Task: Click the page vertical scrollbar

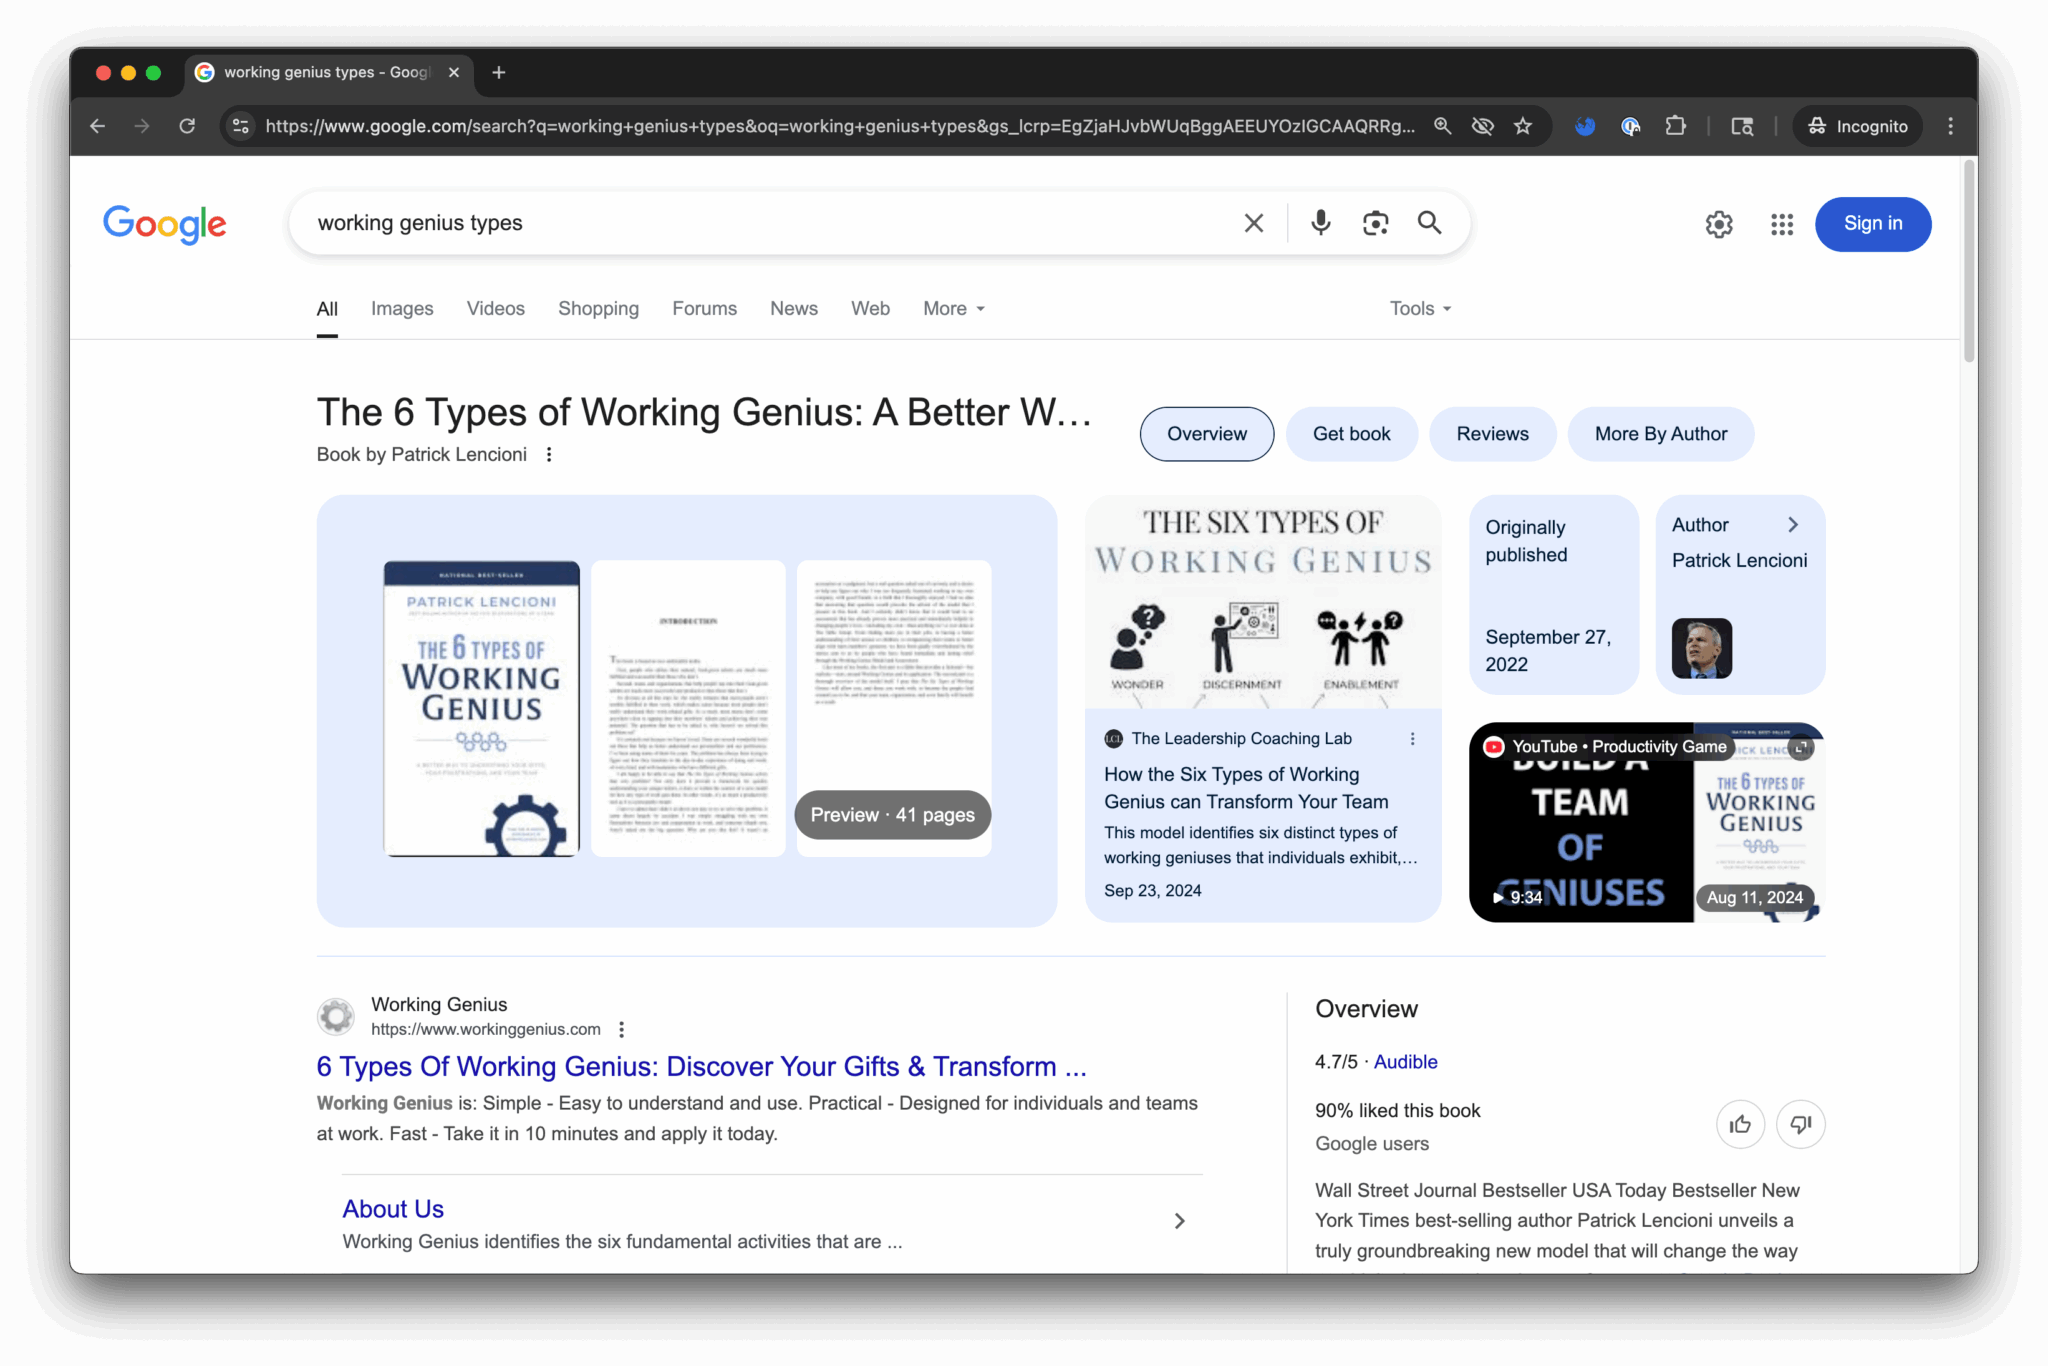Action: coord(1968,262)
